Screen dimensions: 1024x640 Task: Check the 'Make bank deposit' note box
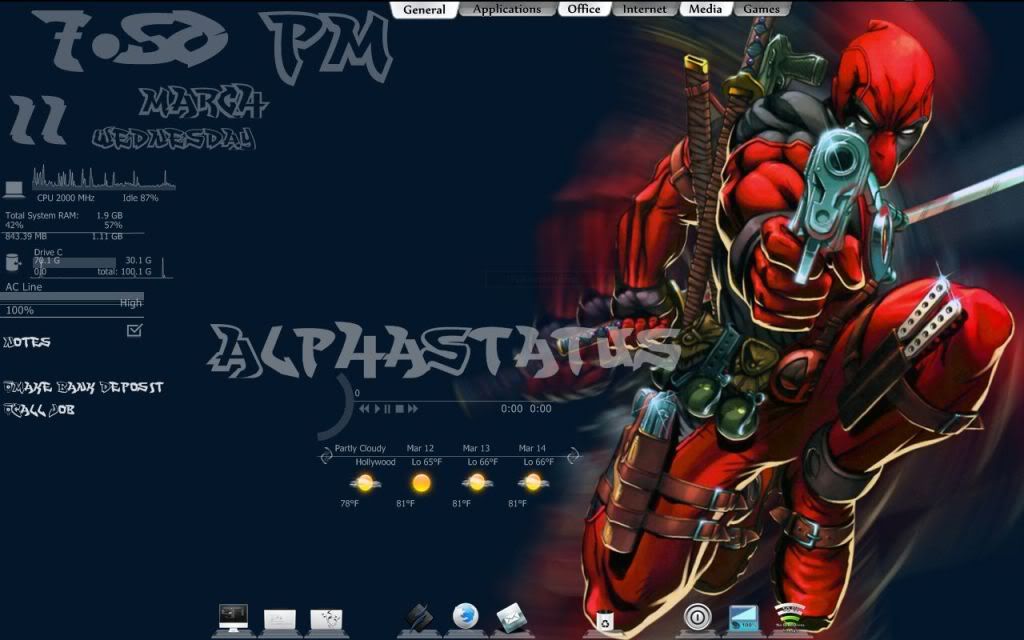[8, 387]
